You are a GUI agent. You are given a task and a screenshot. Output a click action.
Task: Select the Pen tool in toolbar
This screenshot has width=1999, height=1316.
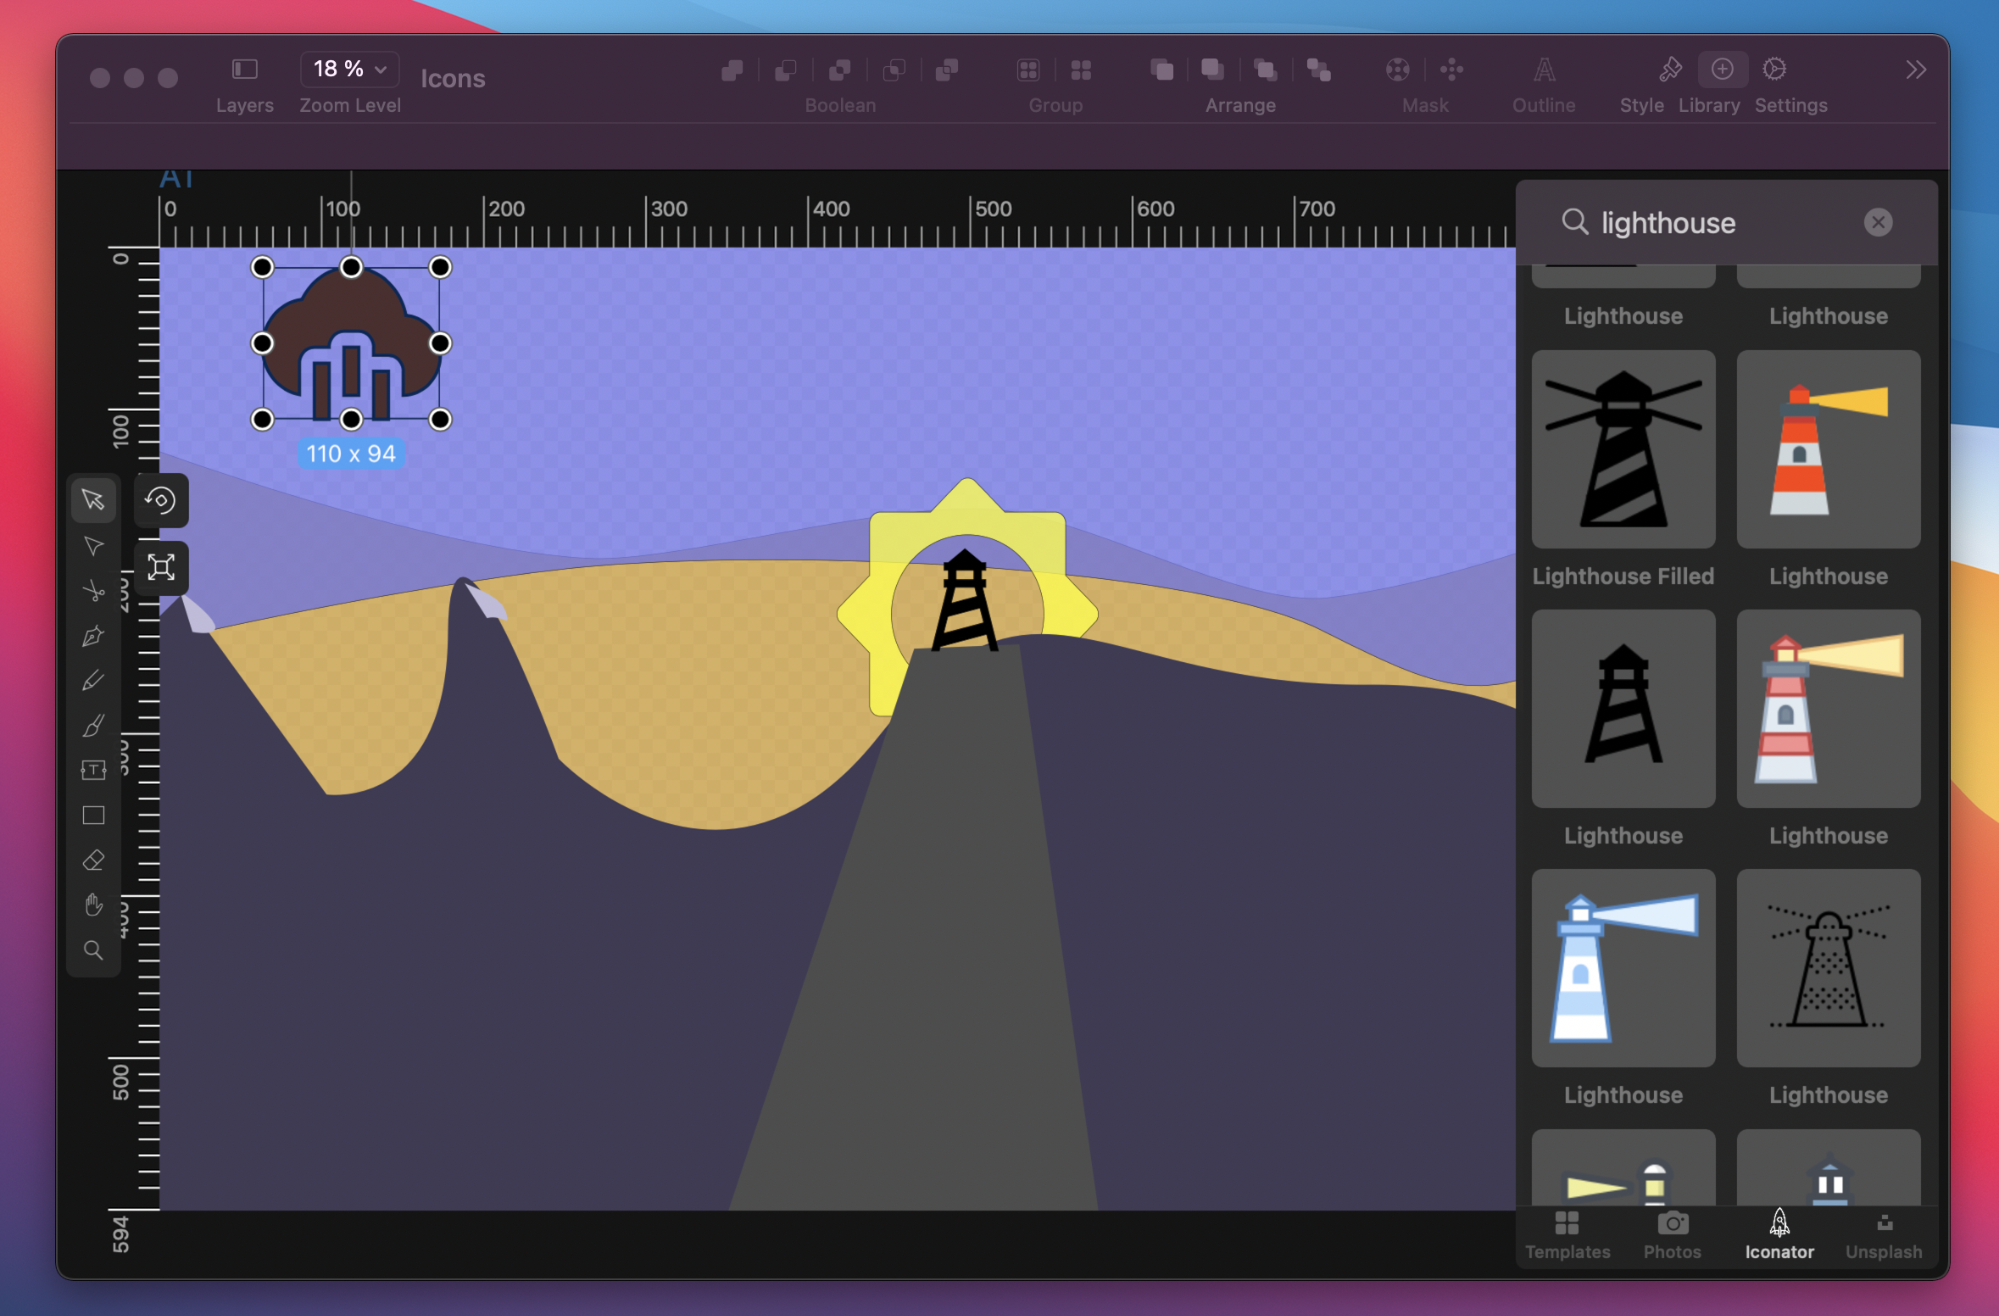(x=93, y=637)
